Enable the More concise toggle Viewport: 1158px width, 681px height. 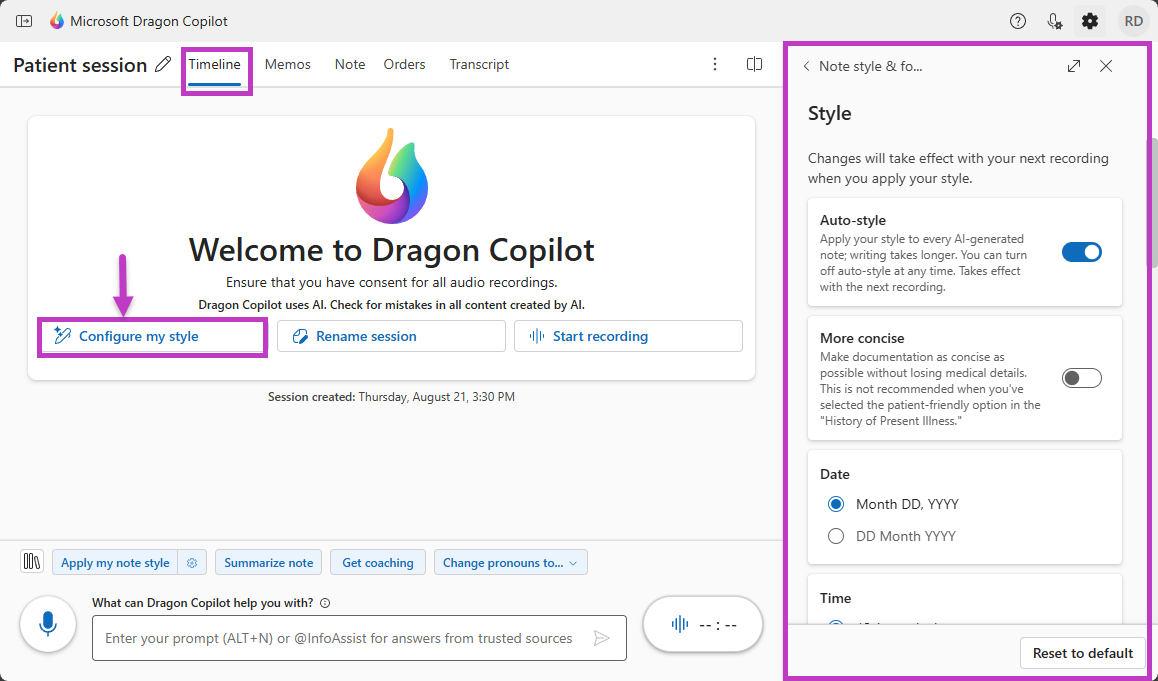pos(1081,377)
